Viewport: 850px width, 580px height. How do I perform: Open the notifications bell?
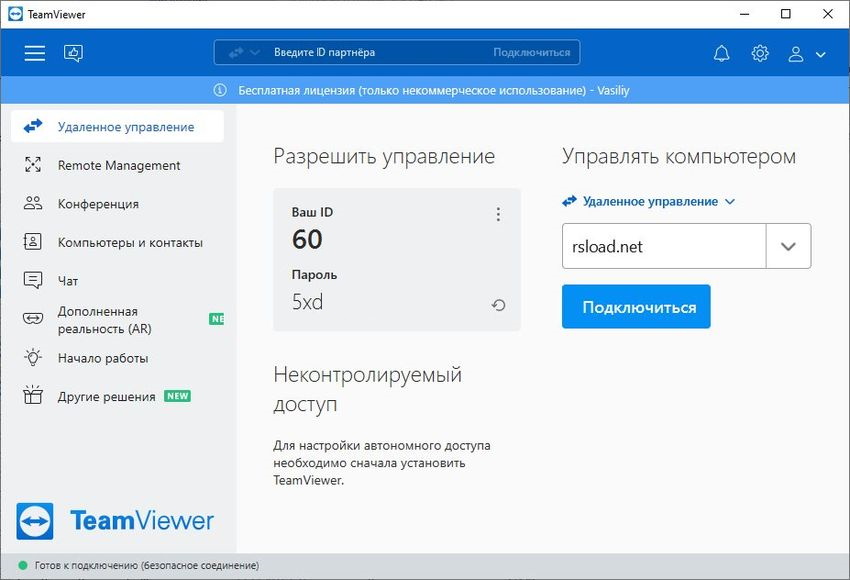(x=721, y=53)
